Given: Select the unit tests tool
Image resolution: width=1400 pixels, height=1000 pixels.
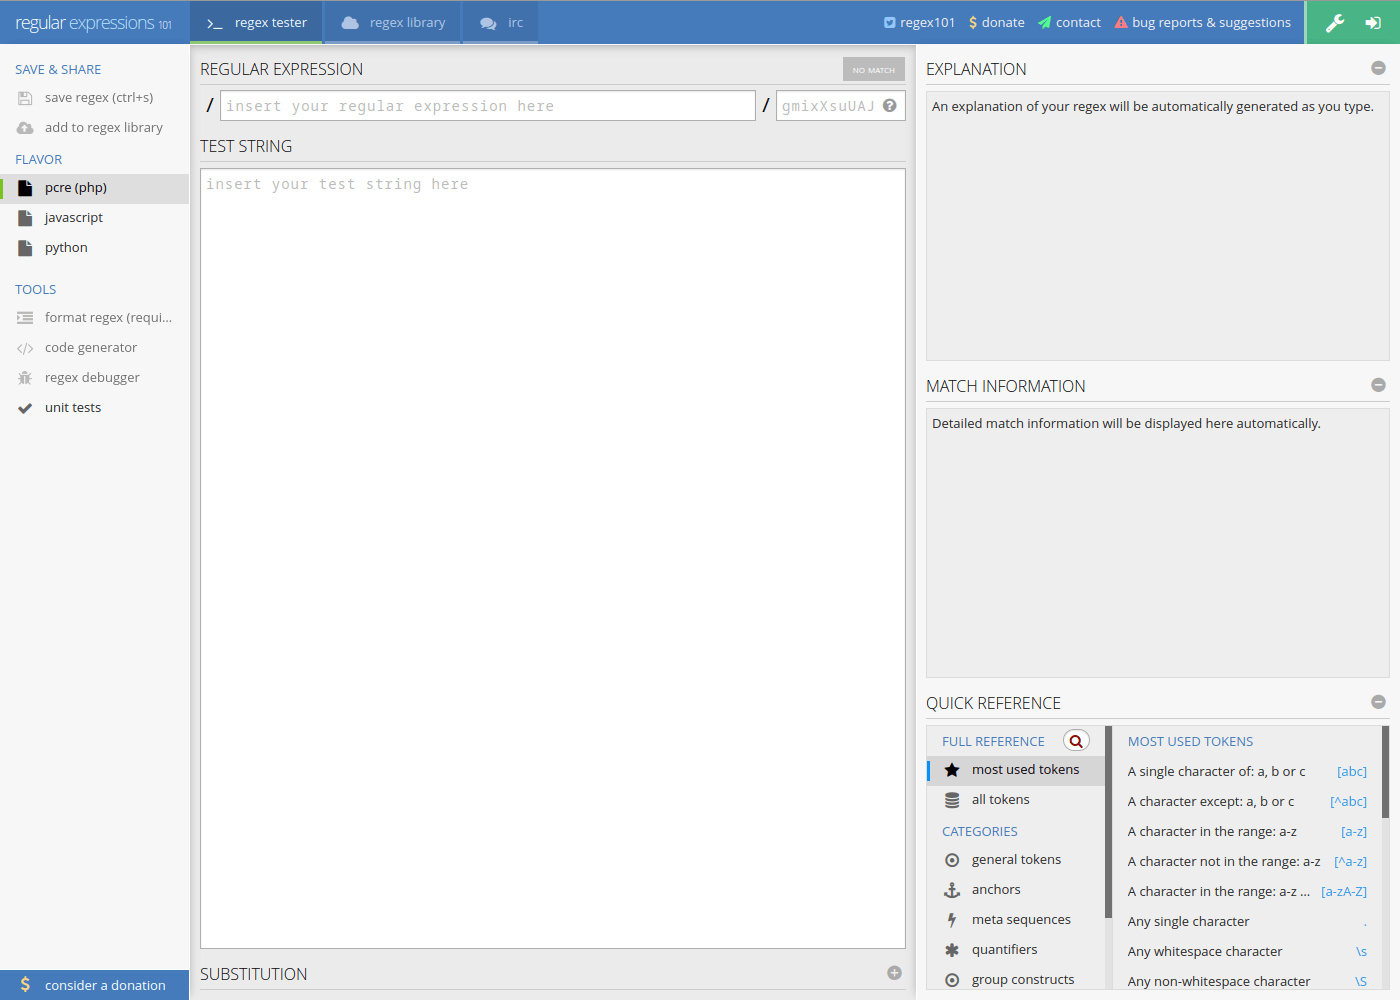Looking at the screenshot, I should [x=72, y=407].
